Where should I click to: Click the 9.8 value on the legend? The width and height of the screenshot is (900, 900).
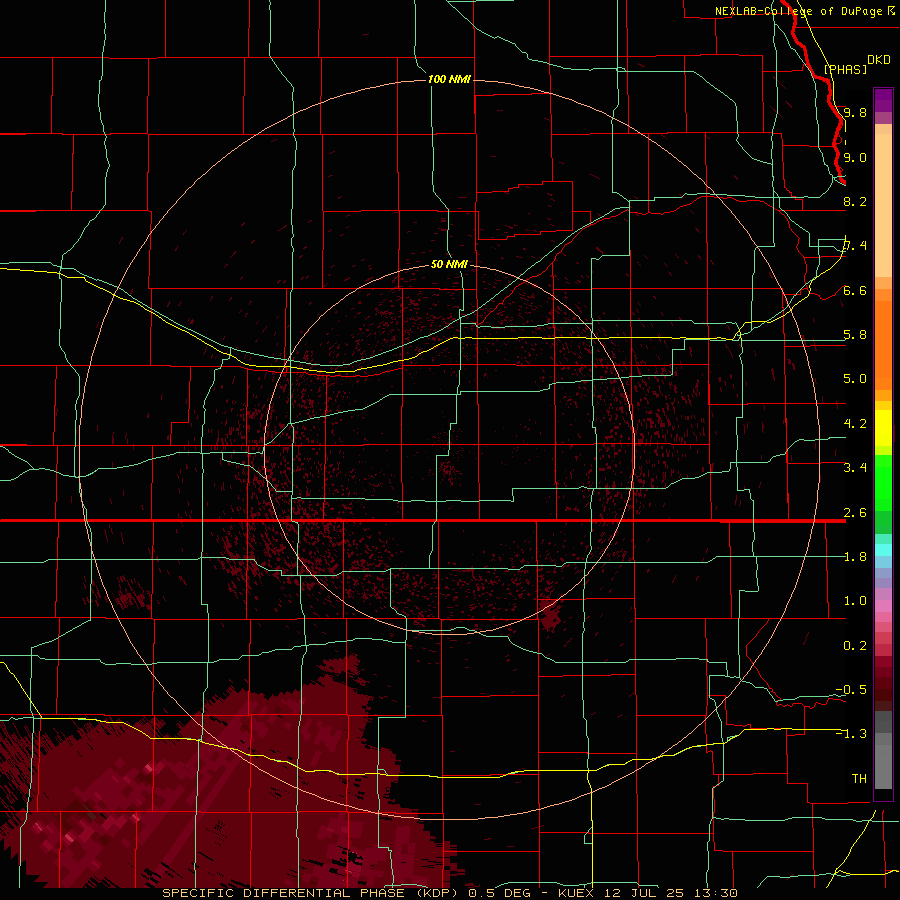[x=855, y=112]
